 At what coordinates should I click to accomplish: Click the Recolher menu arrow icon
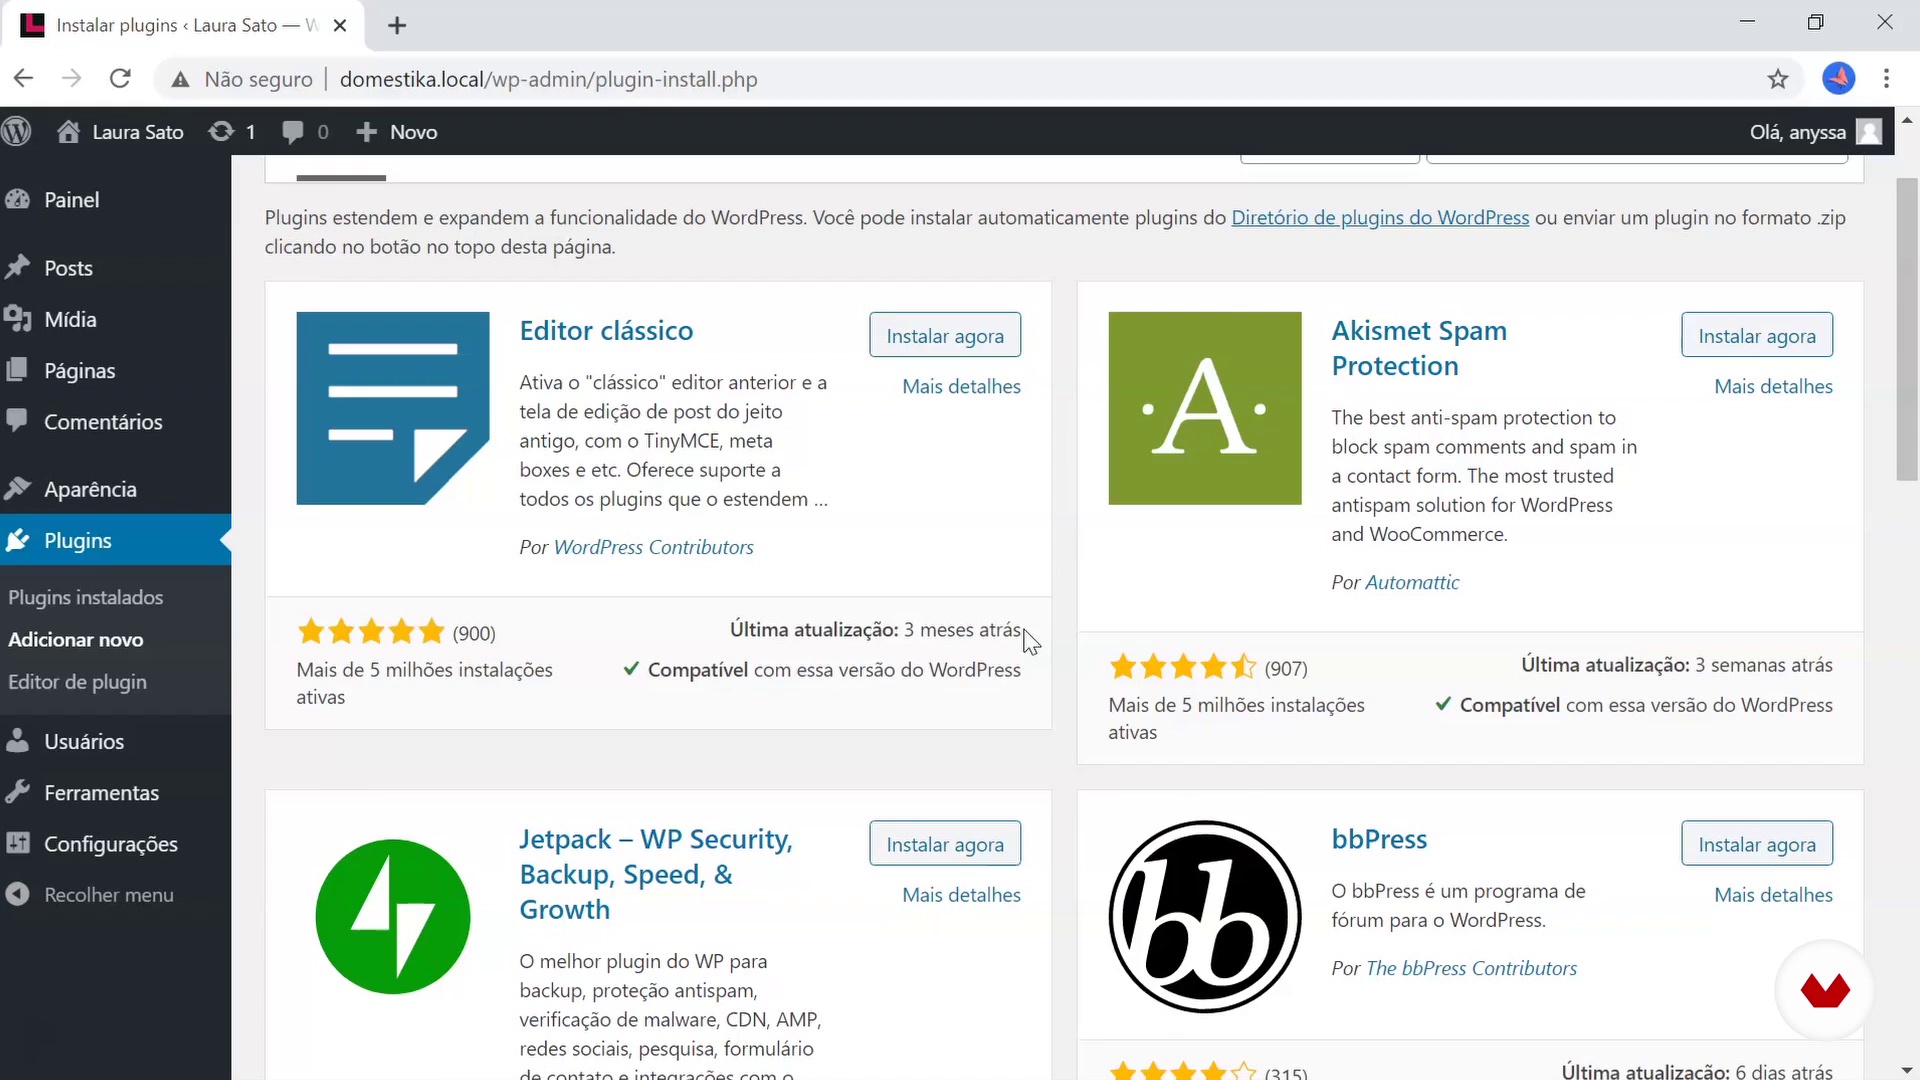point(17,894)
